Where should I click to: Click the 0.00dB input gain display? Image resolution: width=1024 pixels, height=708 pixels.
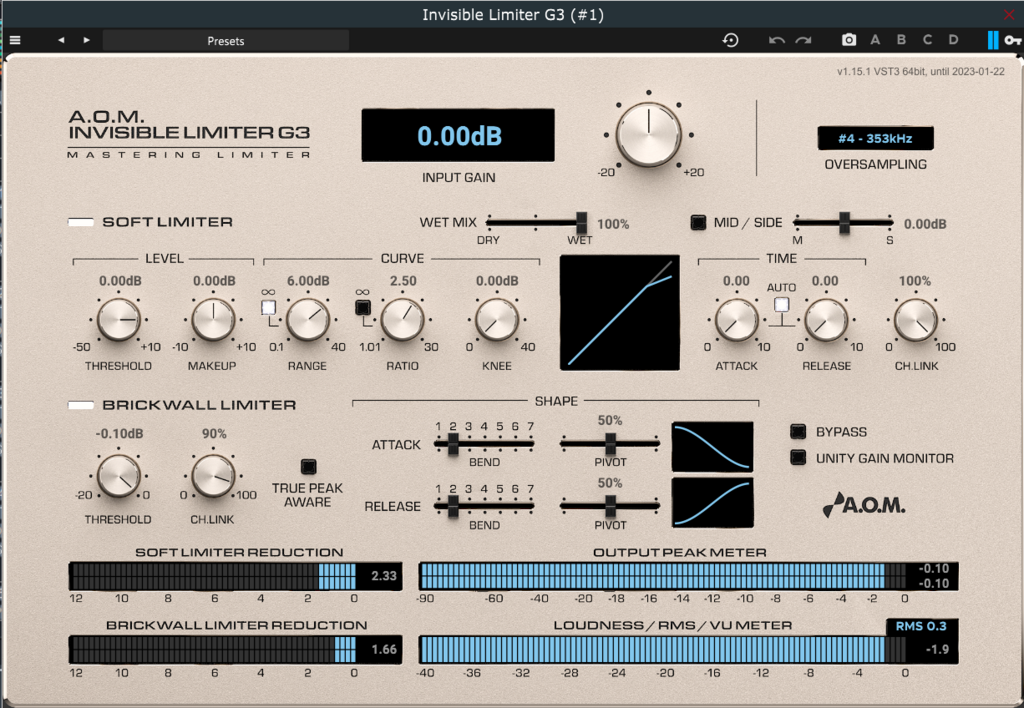tap(458, 135)
